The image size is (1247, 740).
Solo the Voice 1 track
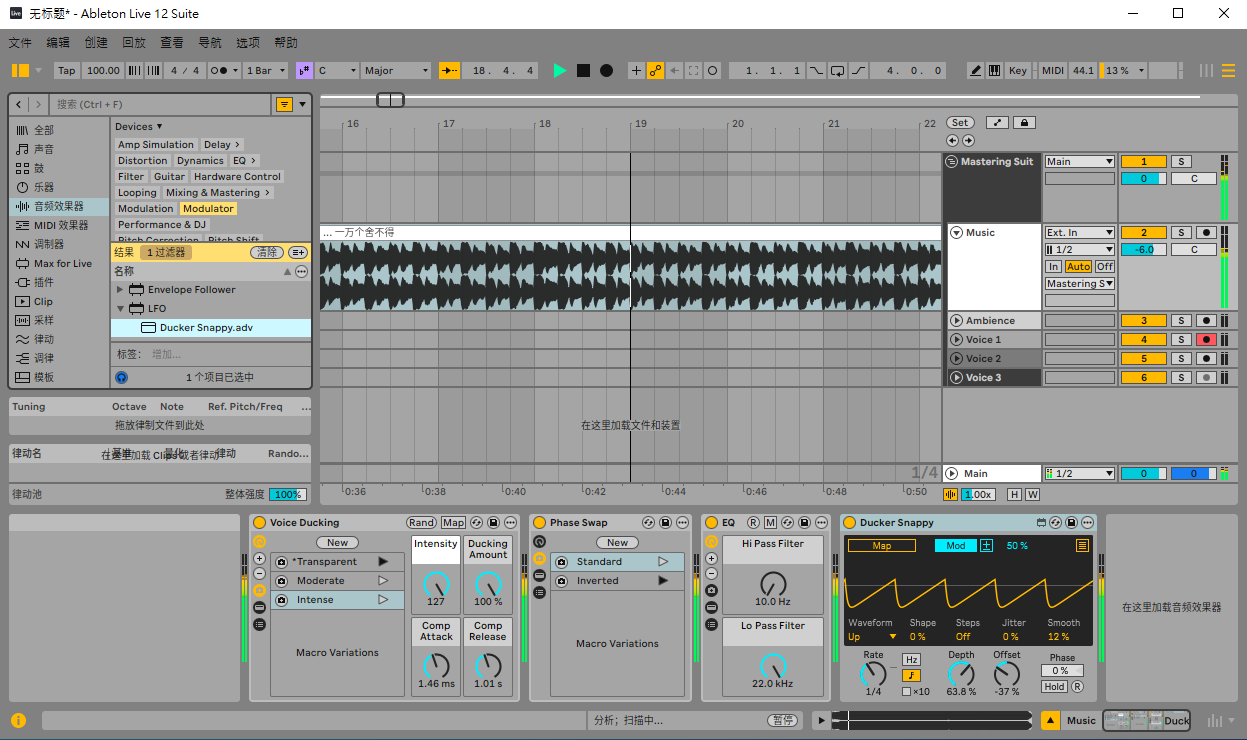pos(1182,340)
